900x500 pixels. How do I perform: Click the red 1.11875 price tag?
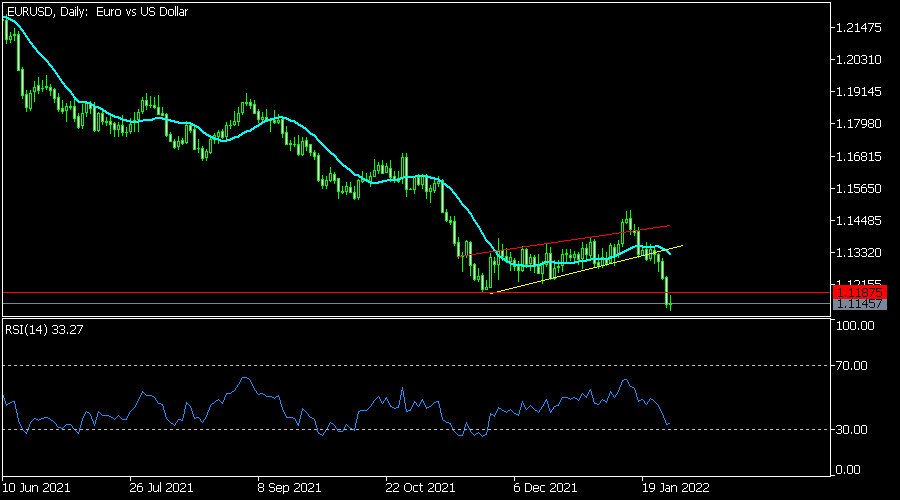tap(859, 291)
